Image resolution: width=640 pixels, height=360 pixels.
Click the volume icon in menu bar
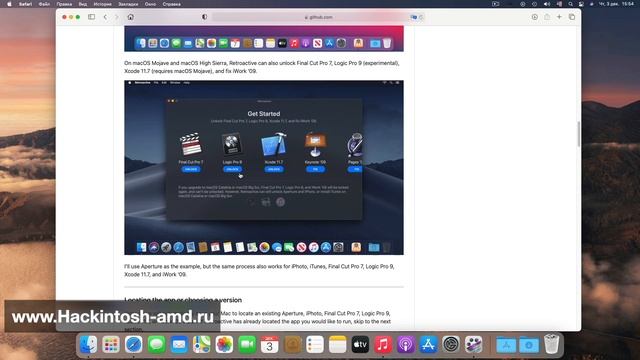click(x=547, y=4)
